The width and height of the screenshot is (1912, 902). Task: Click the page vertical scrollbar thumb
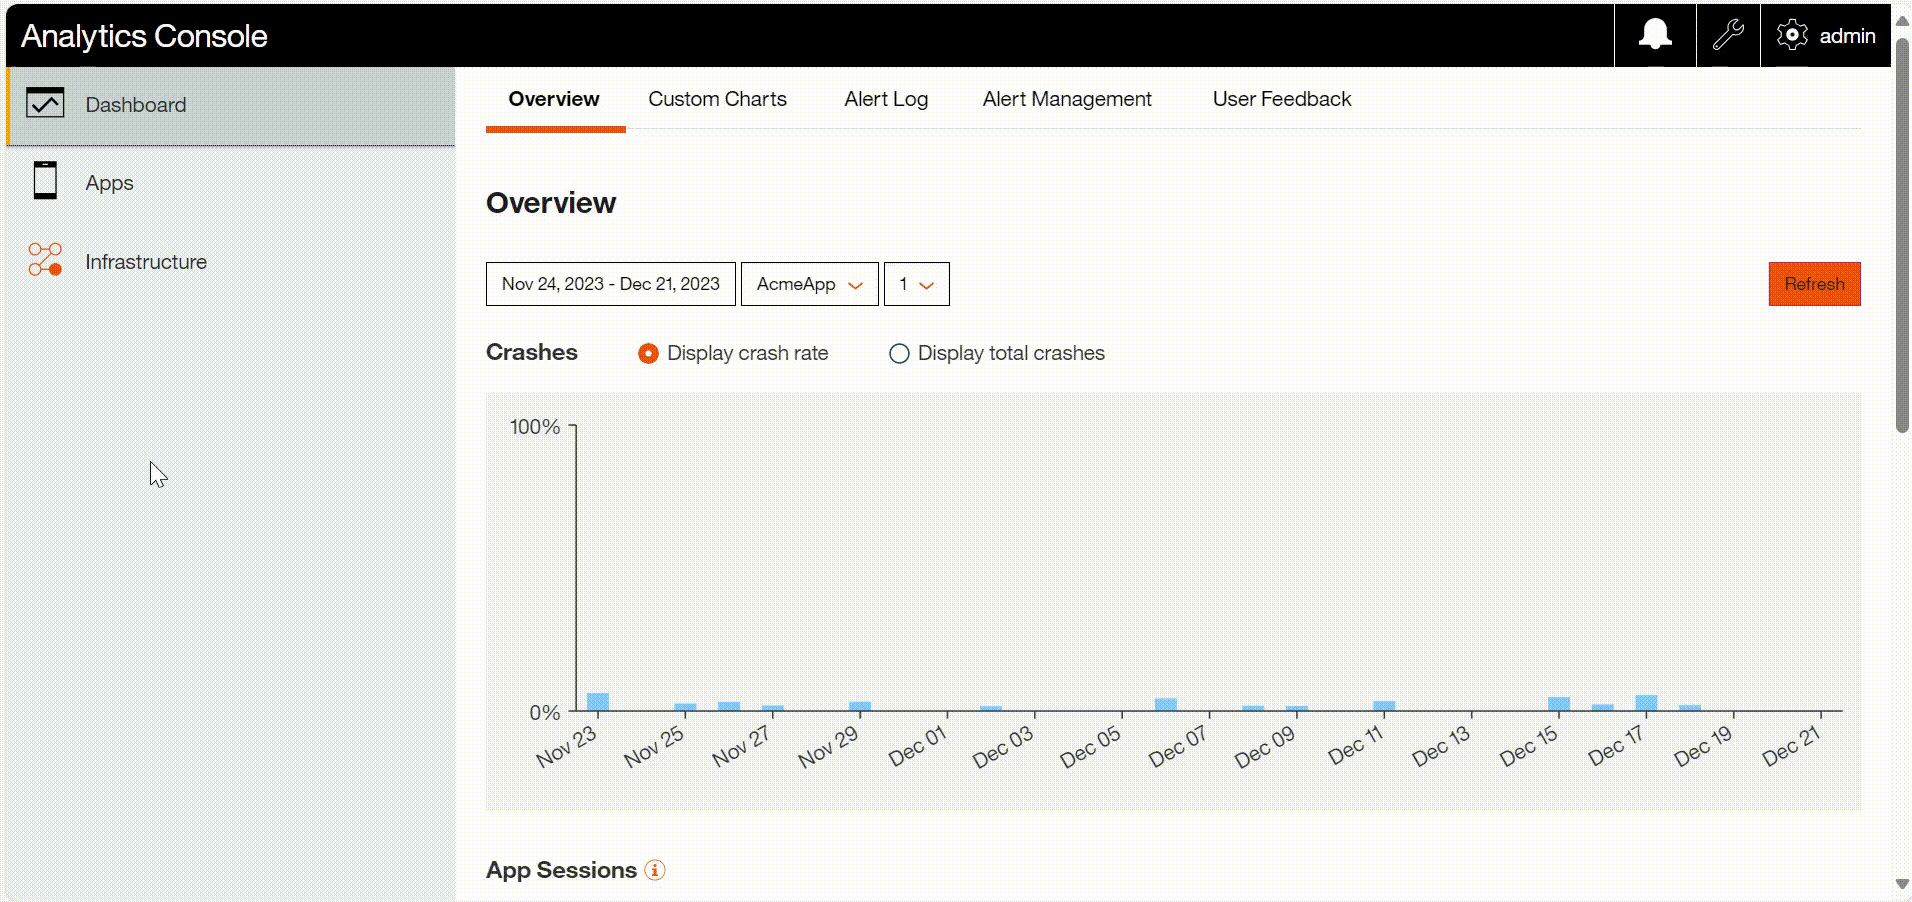tap(1902, 240)
